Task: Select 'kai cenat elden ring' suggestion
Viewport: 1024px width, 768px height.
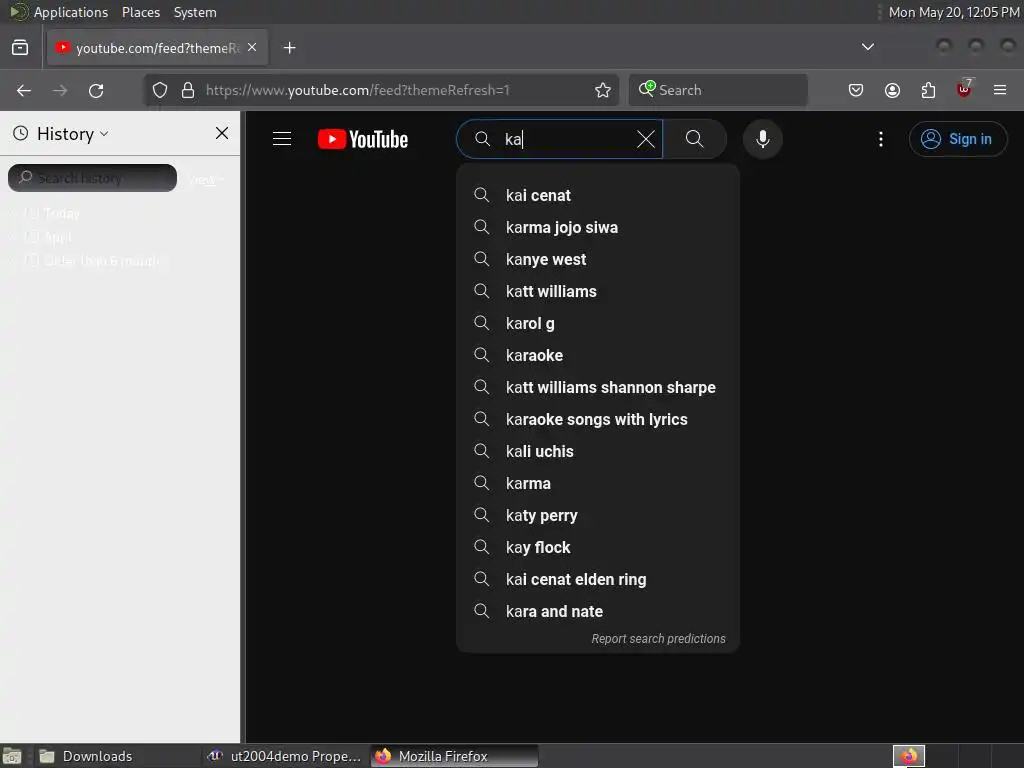Action: click(x=598, y=579)
